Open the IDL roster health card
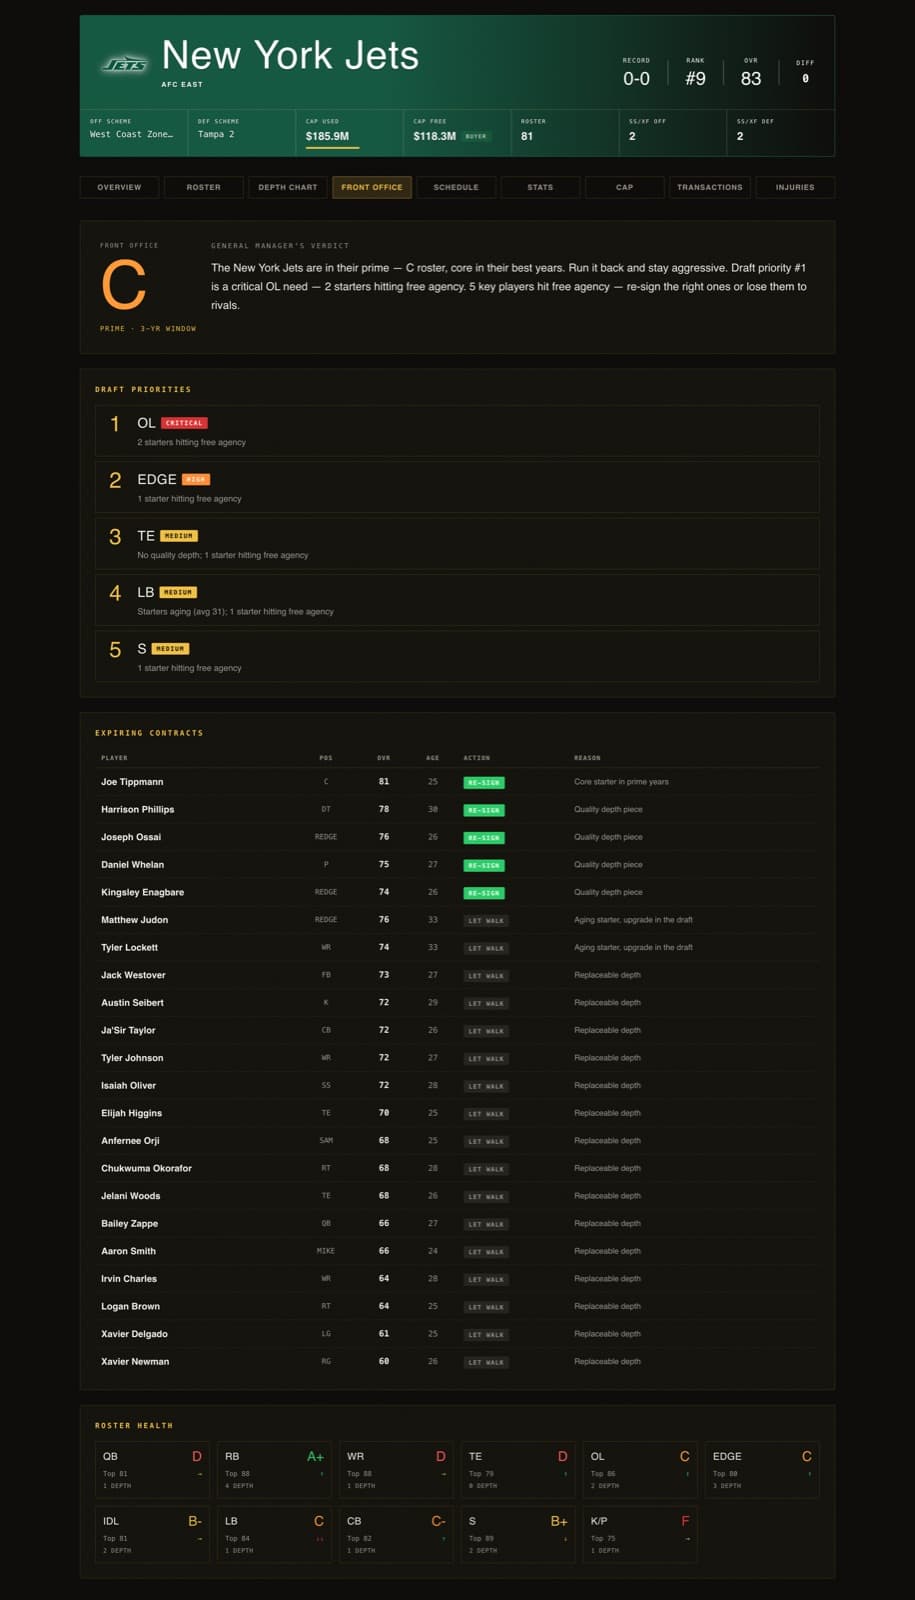The height and width of the screenshot is (1600, 915). pyautogui.click(x=153, y=1535)
